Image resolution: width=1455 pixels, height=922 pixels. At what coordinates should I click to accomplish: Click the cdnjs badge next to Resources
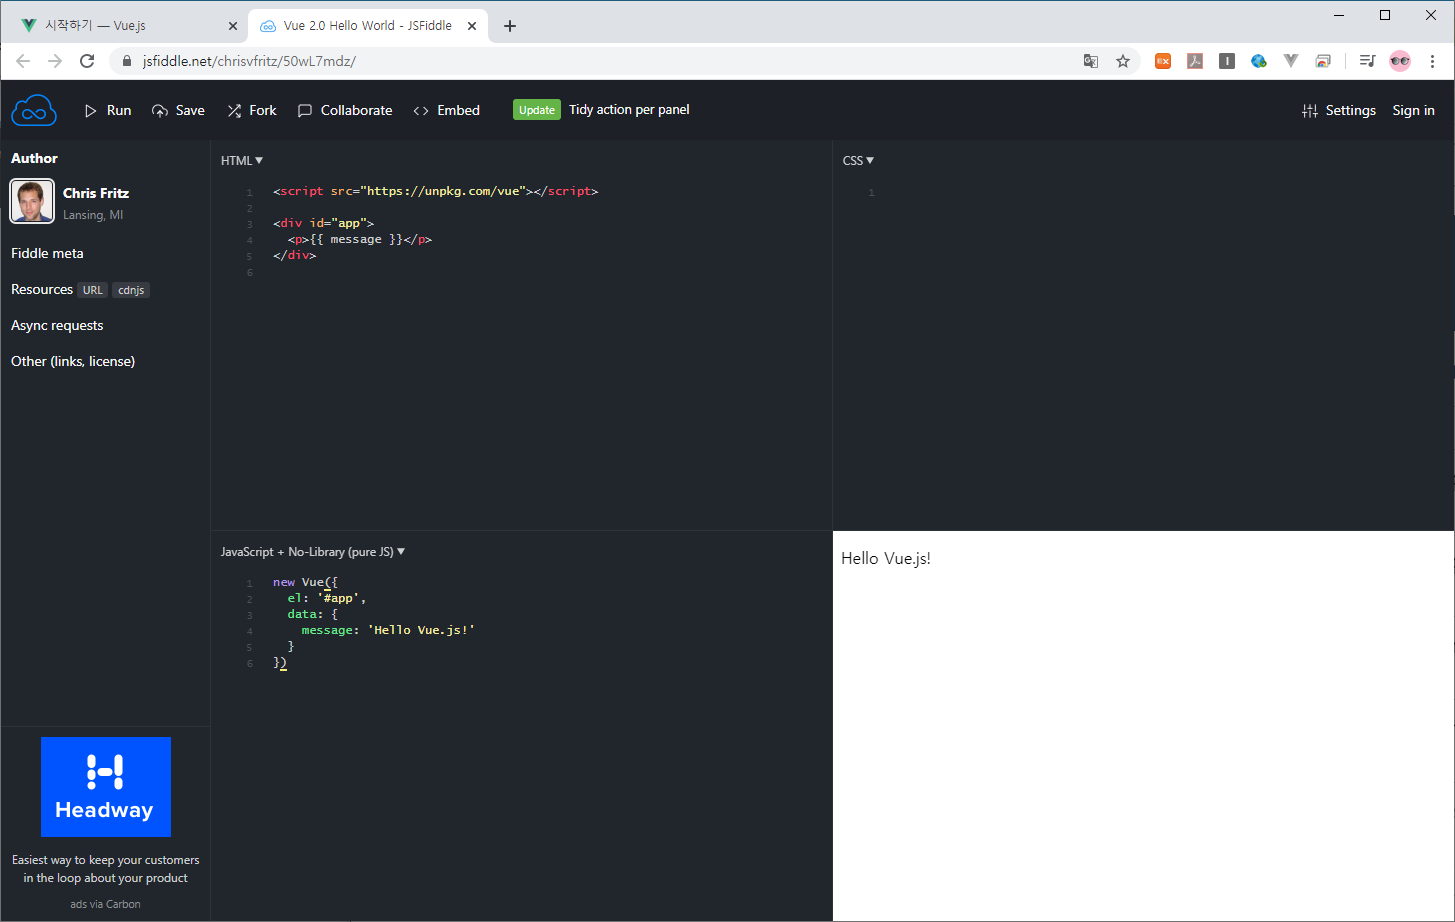pos(131,290)
